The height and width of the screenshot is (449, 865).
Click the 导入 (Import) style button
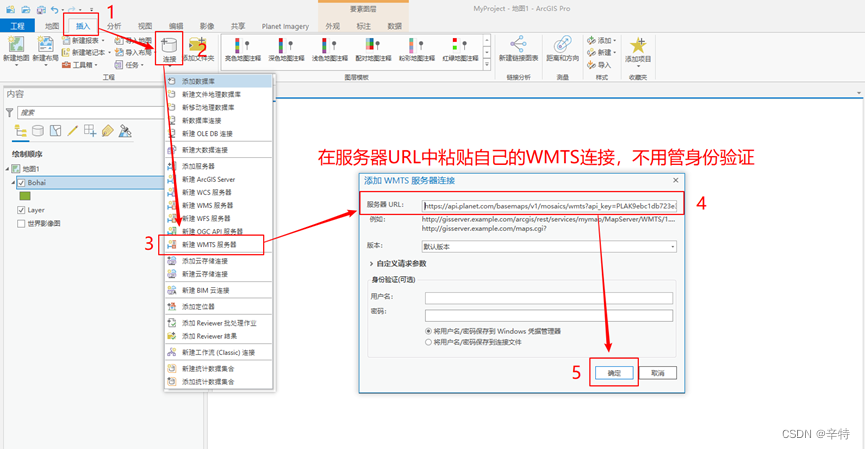pos(600,65)
